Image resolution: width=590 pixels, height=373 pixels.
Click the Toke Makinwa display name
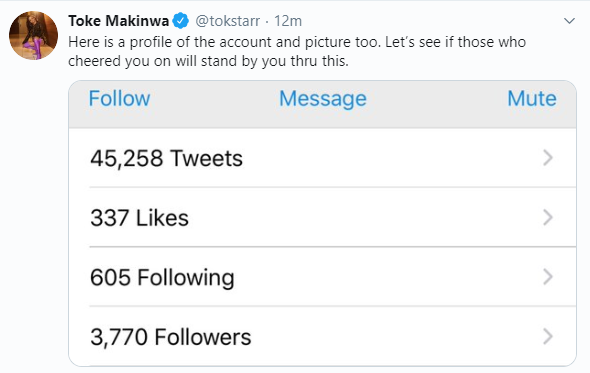(x=119, y=21)
